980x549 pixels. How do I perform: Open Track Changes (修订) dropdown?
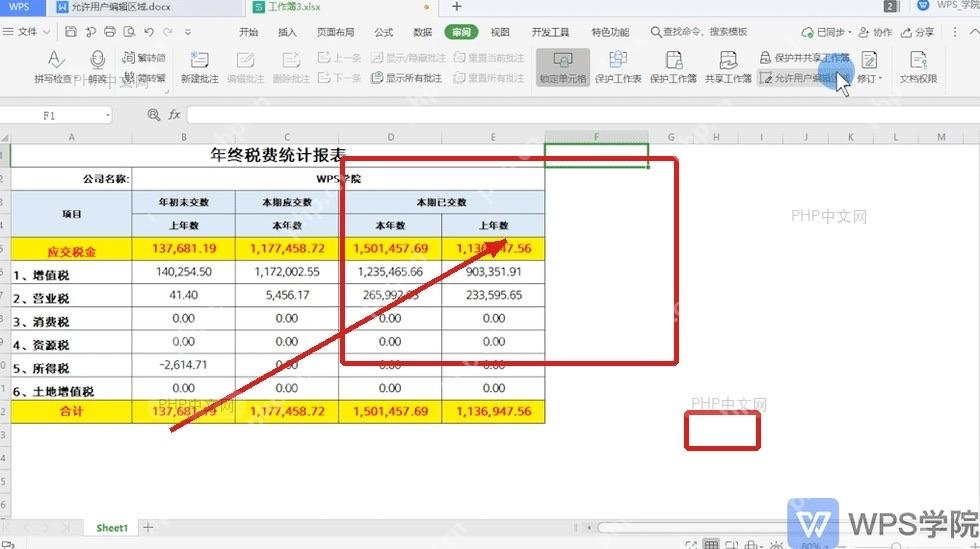869,68
